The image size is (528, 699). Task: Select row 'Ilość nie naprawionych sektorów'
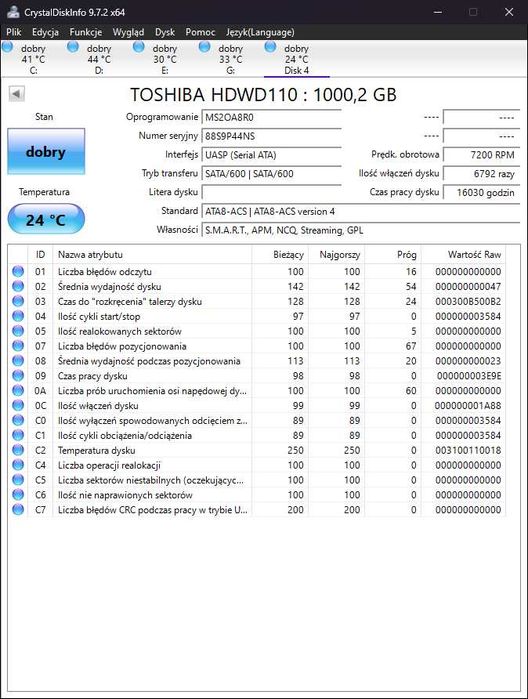point(257,495)
